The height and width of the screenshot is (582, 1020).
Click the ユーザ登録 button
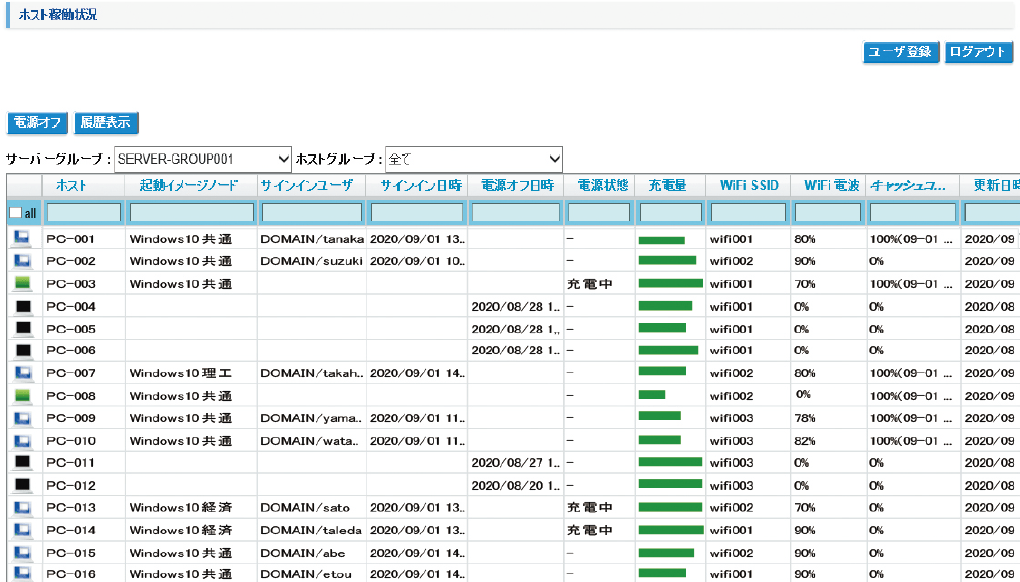point(901,52)
